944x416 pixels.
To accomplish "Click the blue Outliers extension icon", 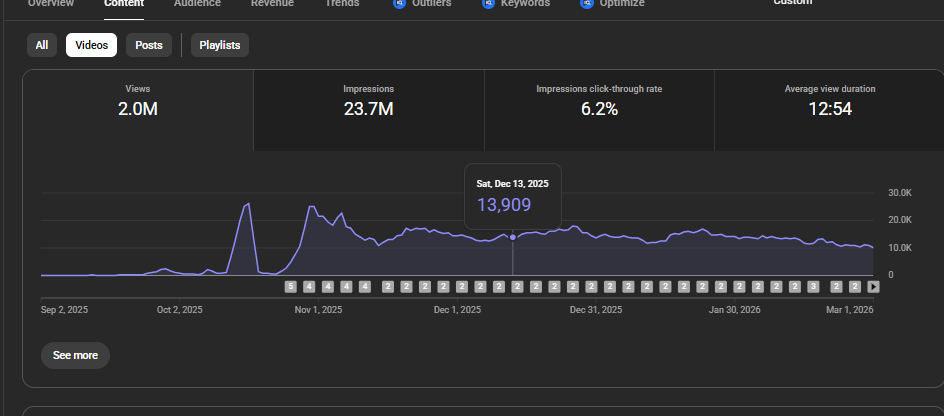I will pos(400,4).
